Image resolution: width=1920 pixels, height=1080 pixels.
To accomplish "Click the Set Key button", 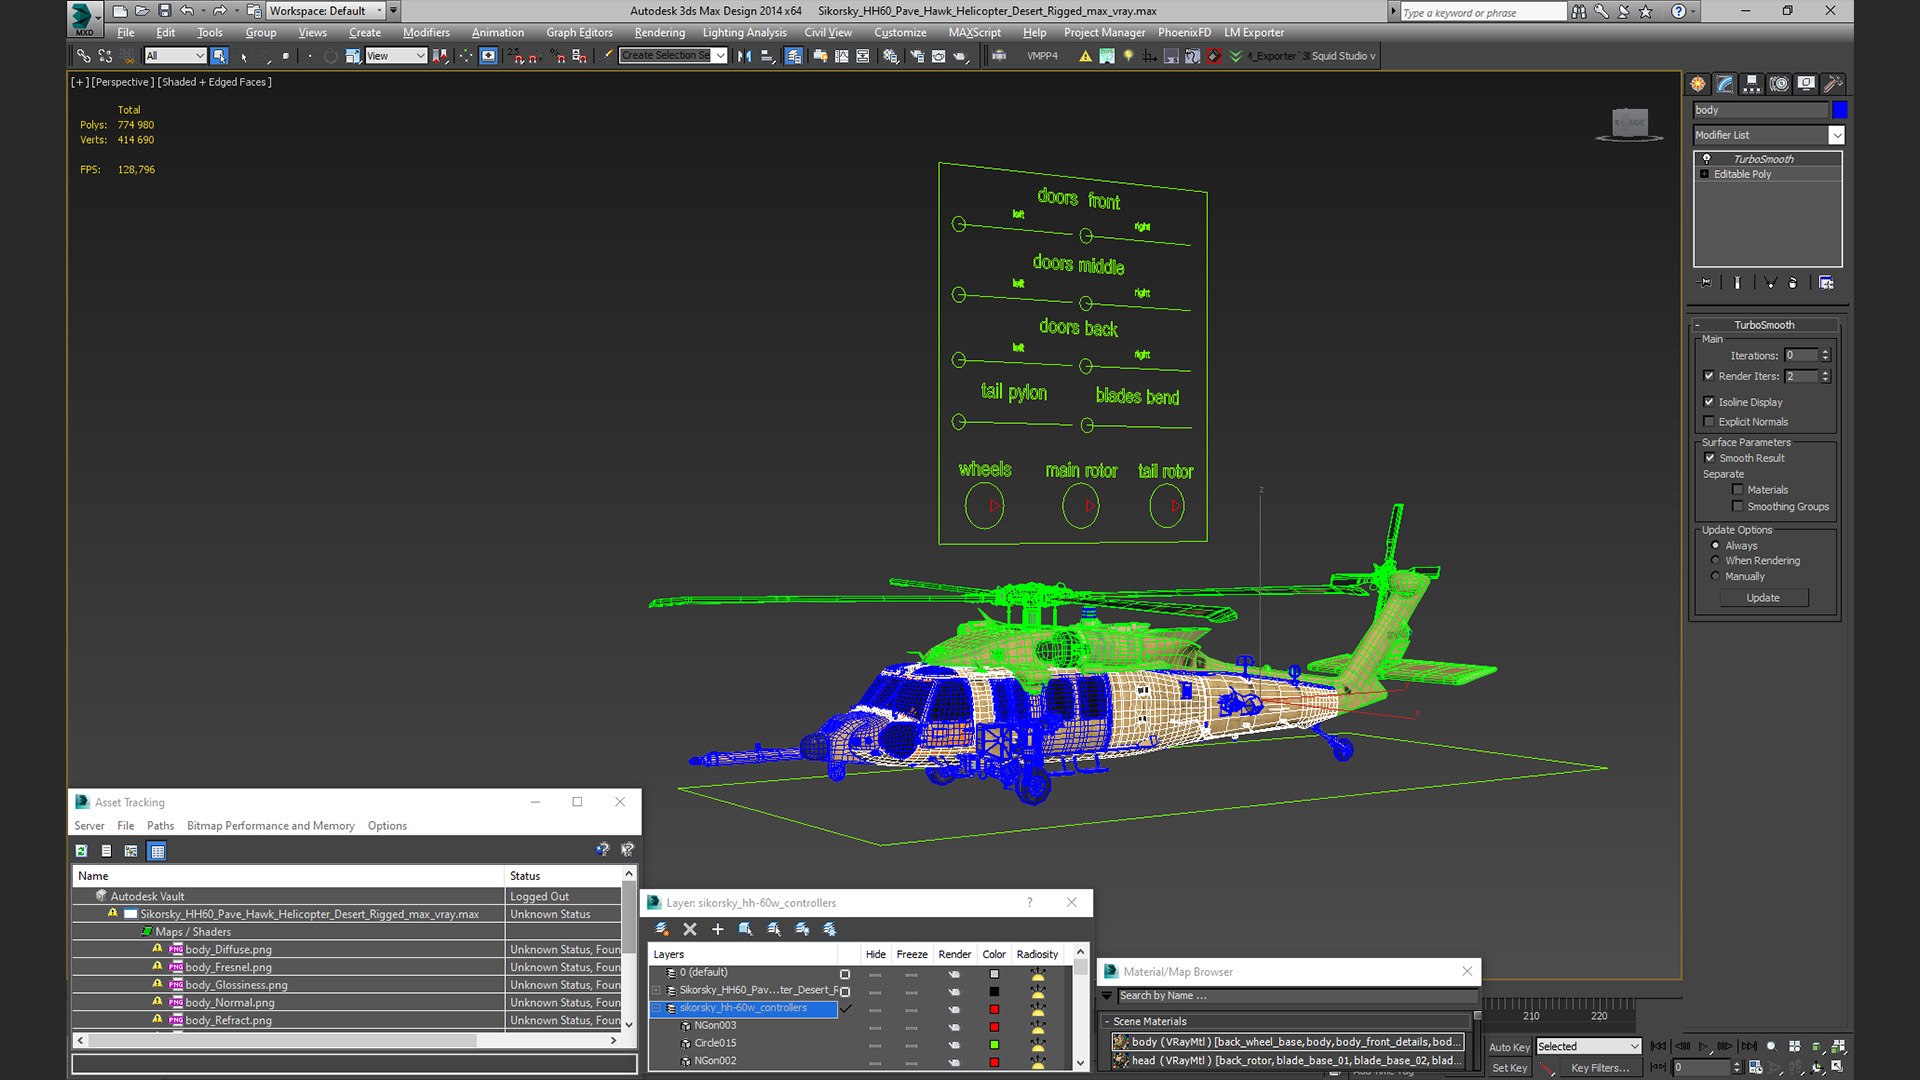I will pyautogui.click(x=1509, y=1068).
